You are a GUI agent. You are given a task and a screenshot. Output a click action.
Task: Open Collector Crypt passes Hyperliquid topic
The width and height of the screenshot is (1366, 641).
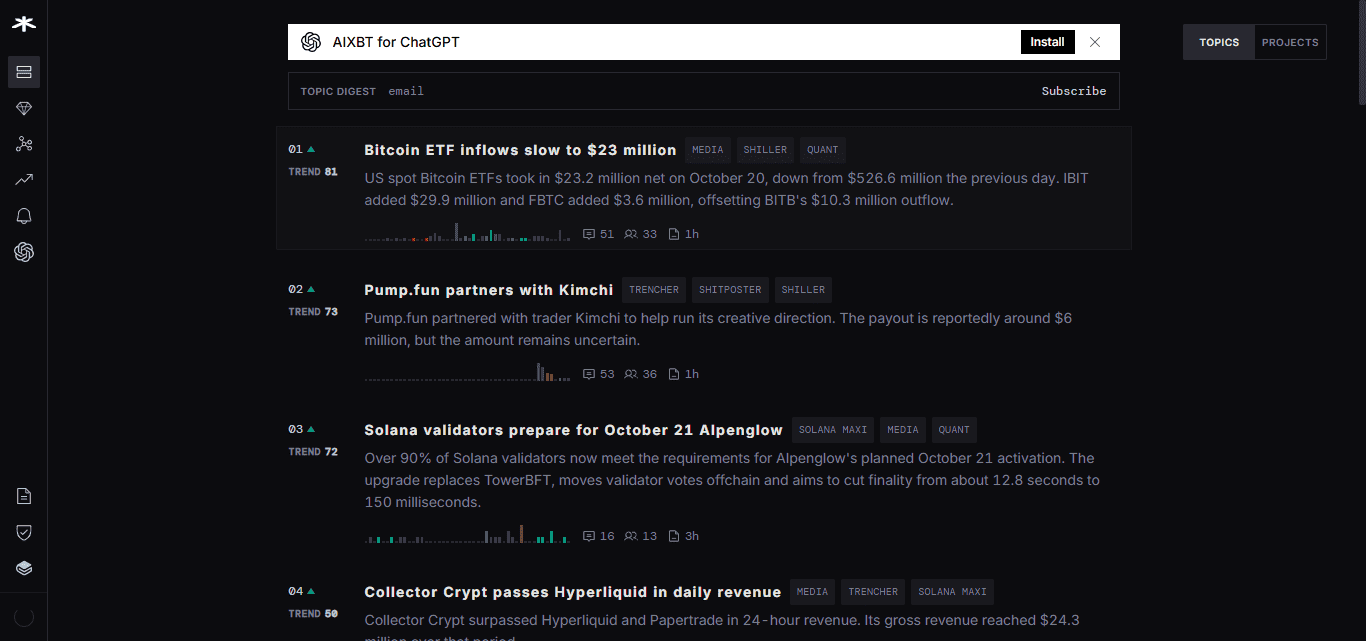point(572,592)
